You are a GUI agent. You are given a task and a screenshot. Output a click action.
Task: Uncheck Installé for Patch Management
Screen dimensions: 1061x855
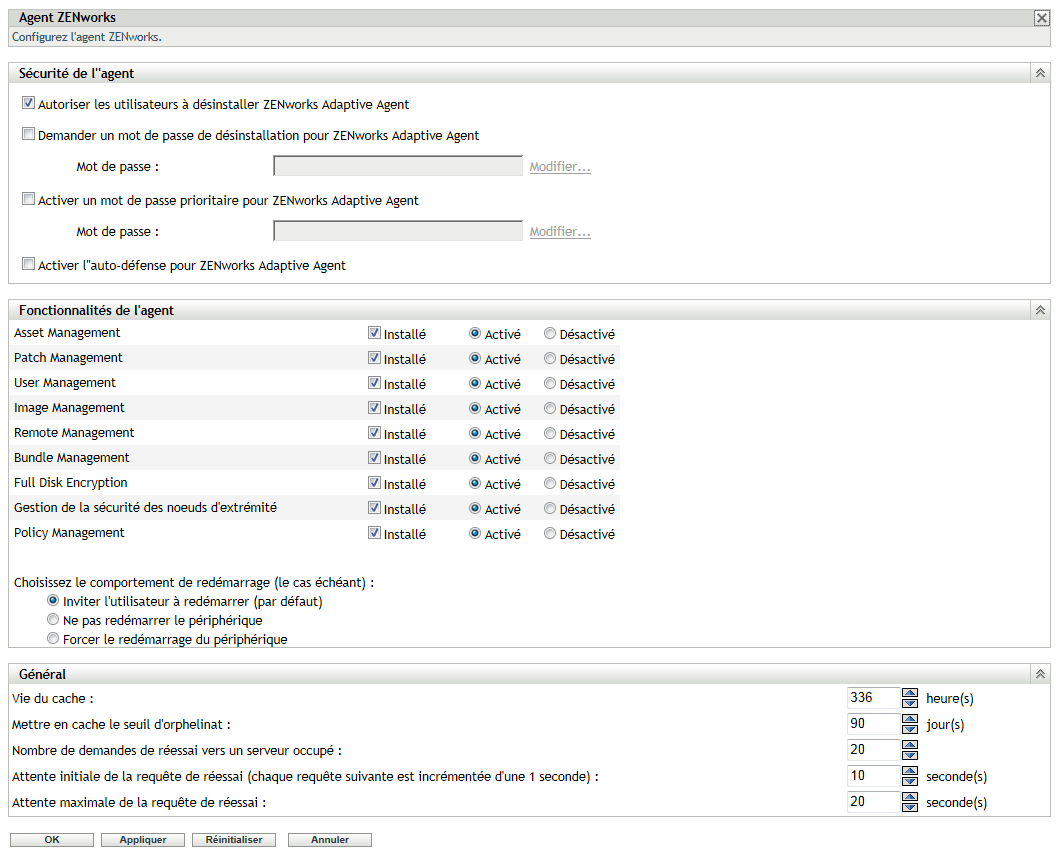tap(374, 358)
